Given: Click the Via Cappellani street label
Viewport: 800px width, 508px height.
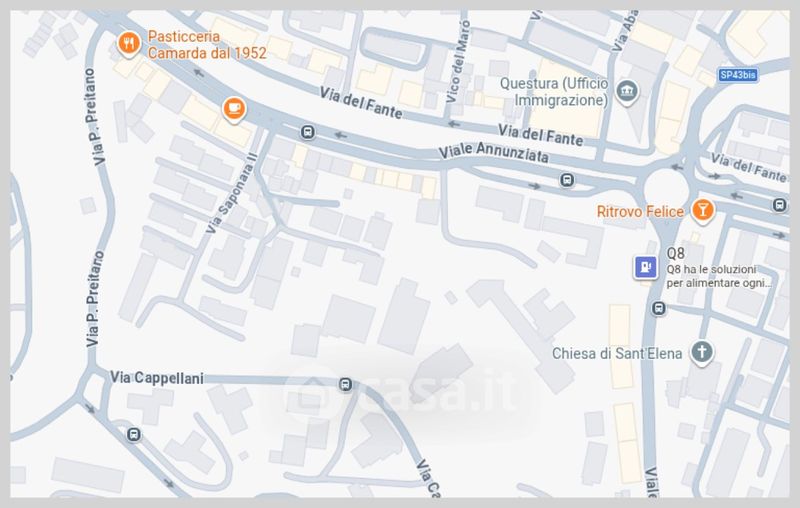Looking at the screenshot, I should tap(157, 378).
